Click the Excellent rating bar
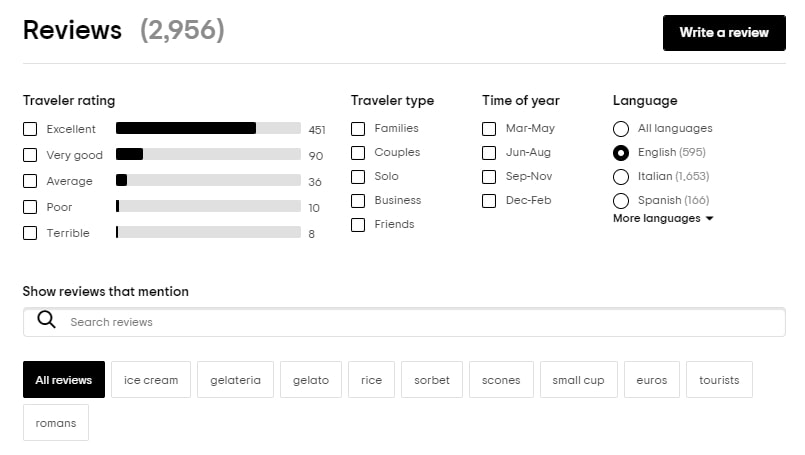Viewport: 805px width, 455px height. point(208,128)
